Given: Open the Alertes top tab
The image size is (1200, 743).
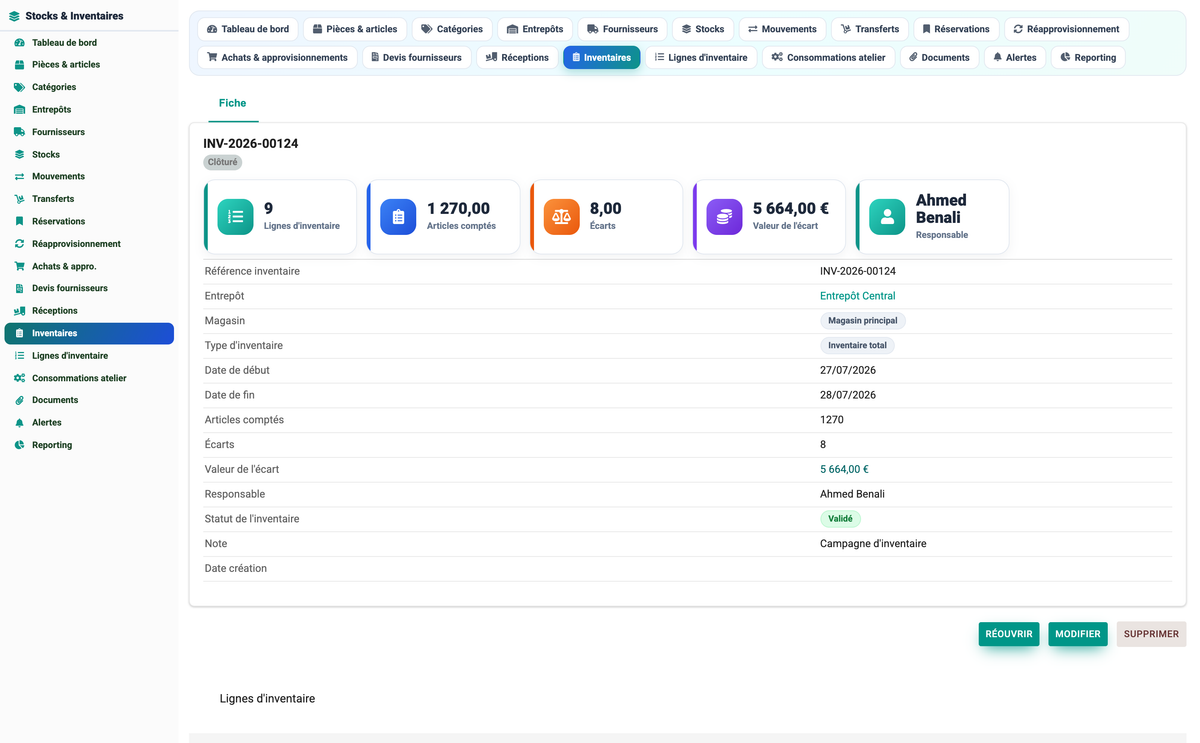Looking at the screenshot, I should coord(1015,57).
